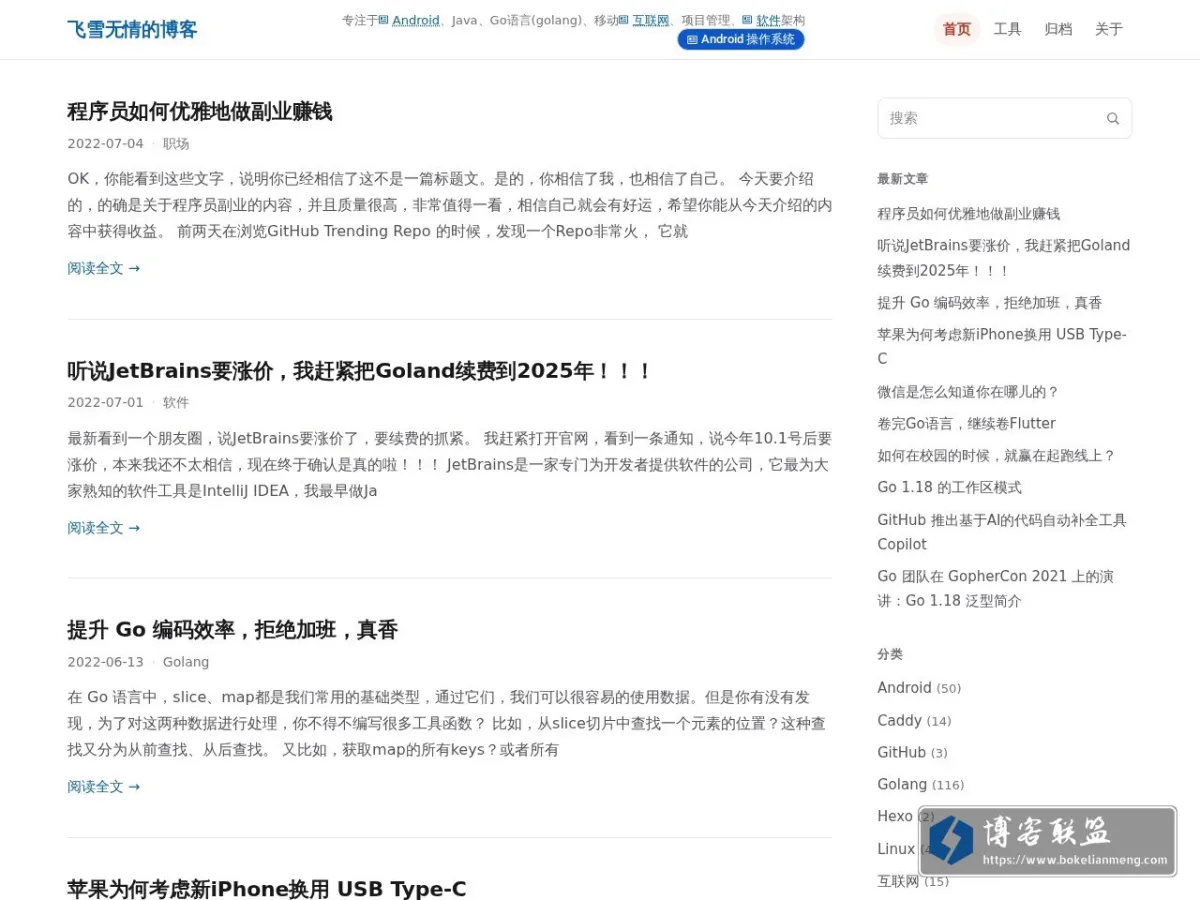Click 阅读全文 under the JetBrains post
The image size is (1200, 900).
coord(104,528)
